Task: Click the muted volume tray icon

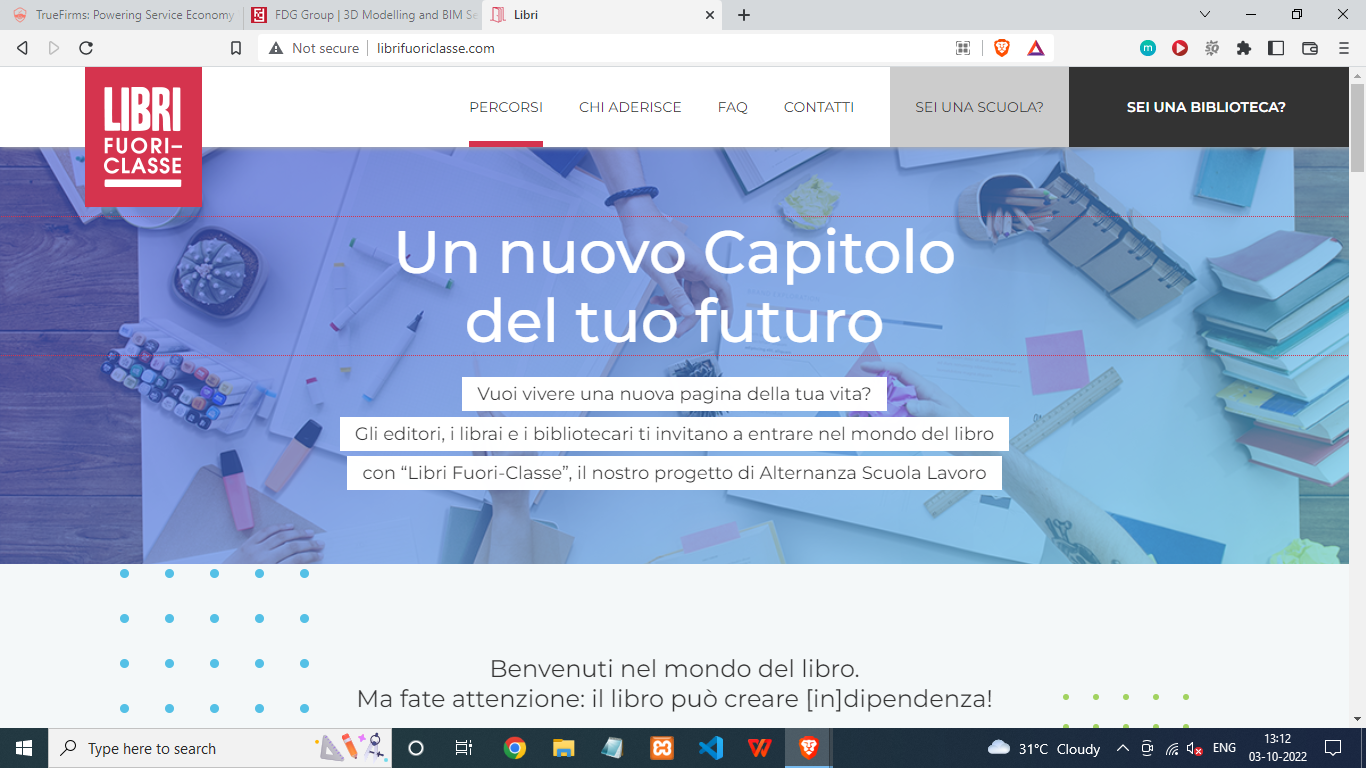Action: [1194, 748]
